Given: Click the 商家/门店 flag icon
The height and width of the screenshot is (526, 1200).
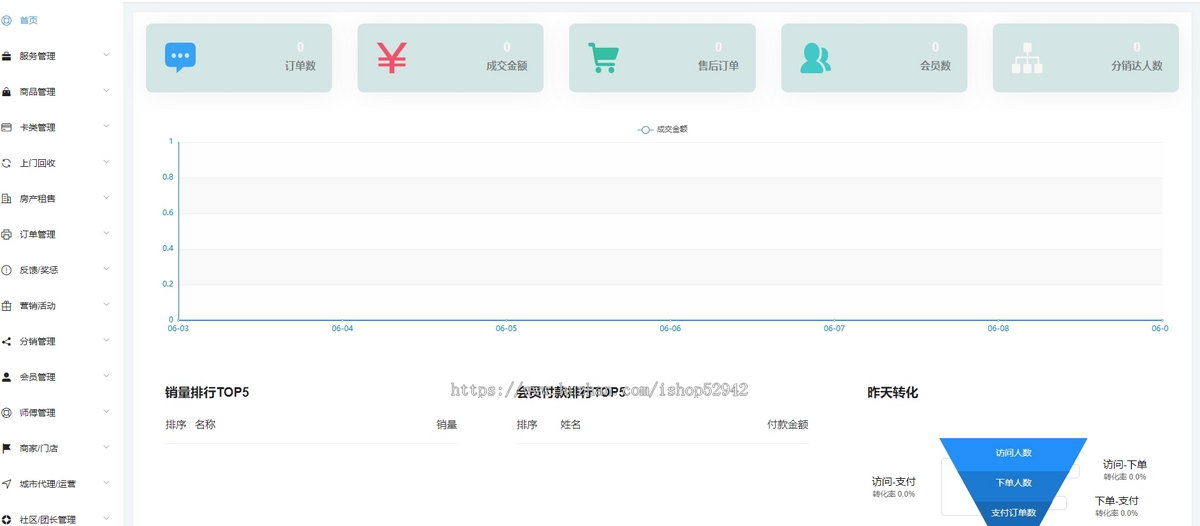Looking at the screenshot, I should (7, 448).
